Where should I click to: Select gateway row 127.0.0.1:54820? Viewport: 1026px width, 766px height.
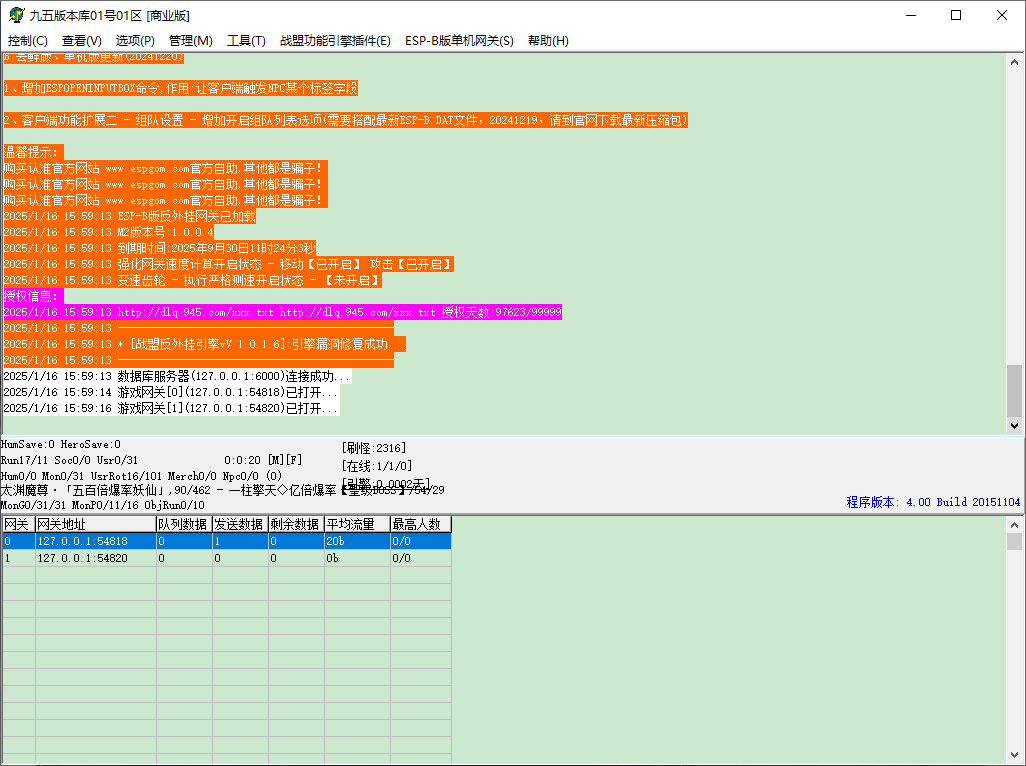pos(226,558)
